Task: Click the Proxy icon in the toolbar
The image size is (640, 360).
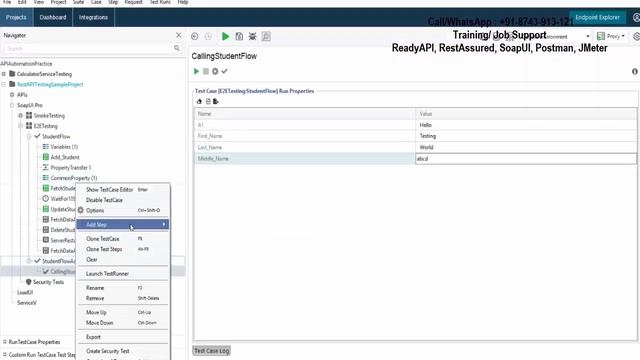Action: [601, 36]
